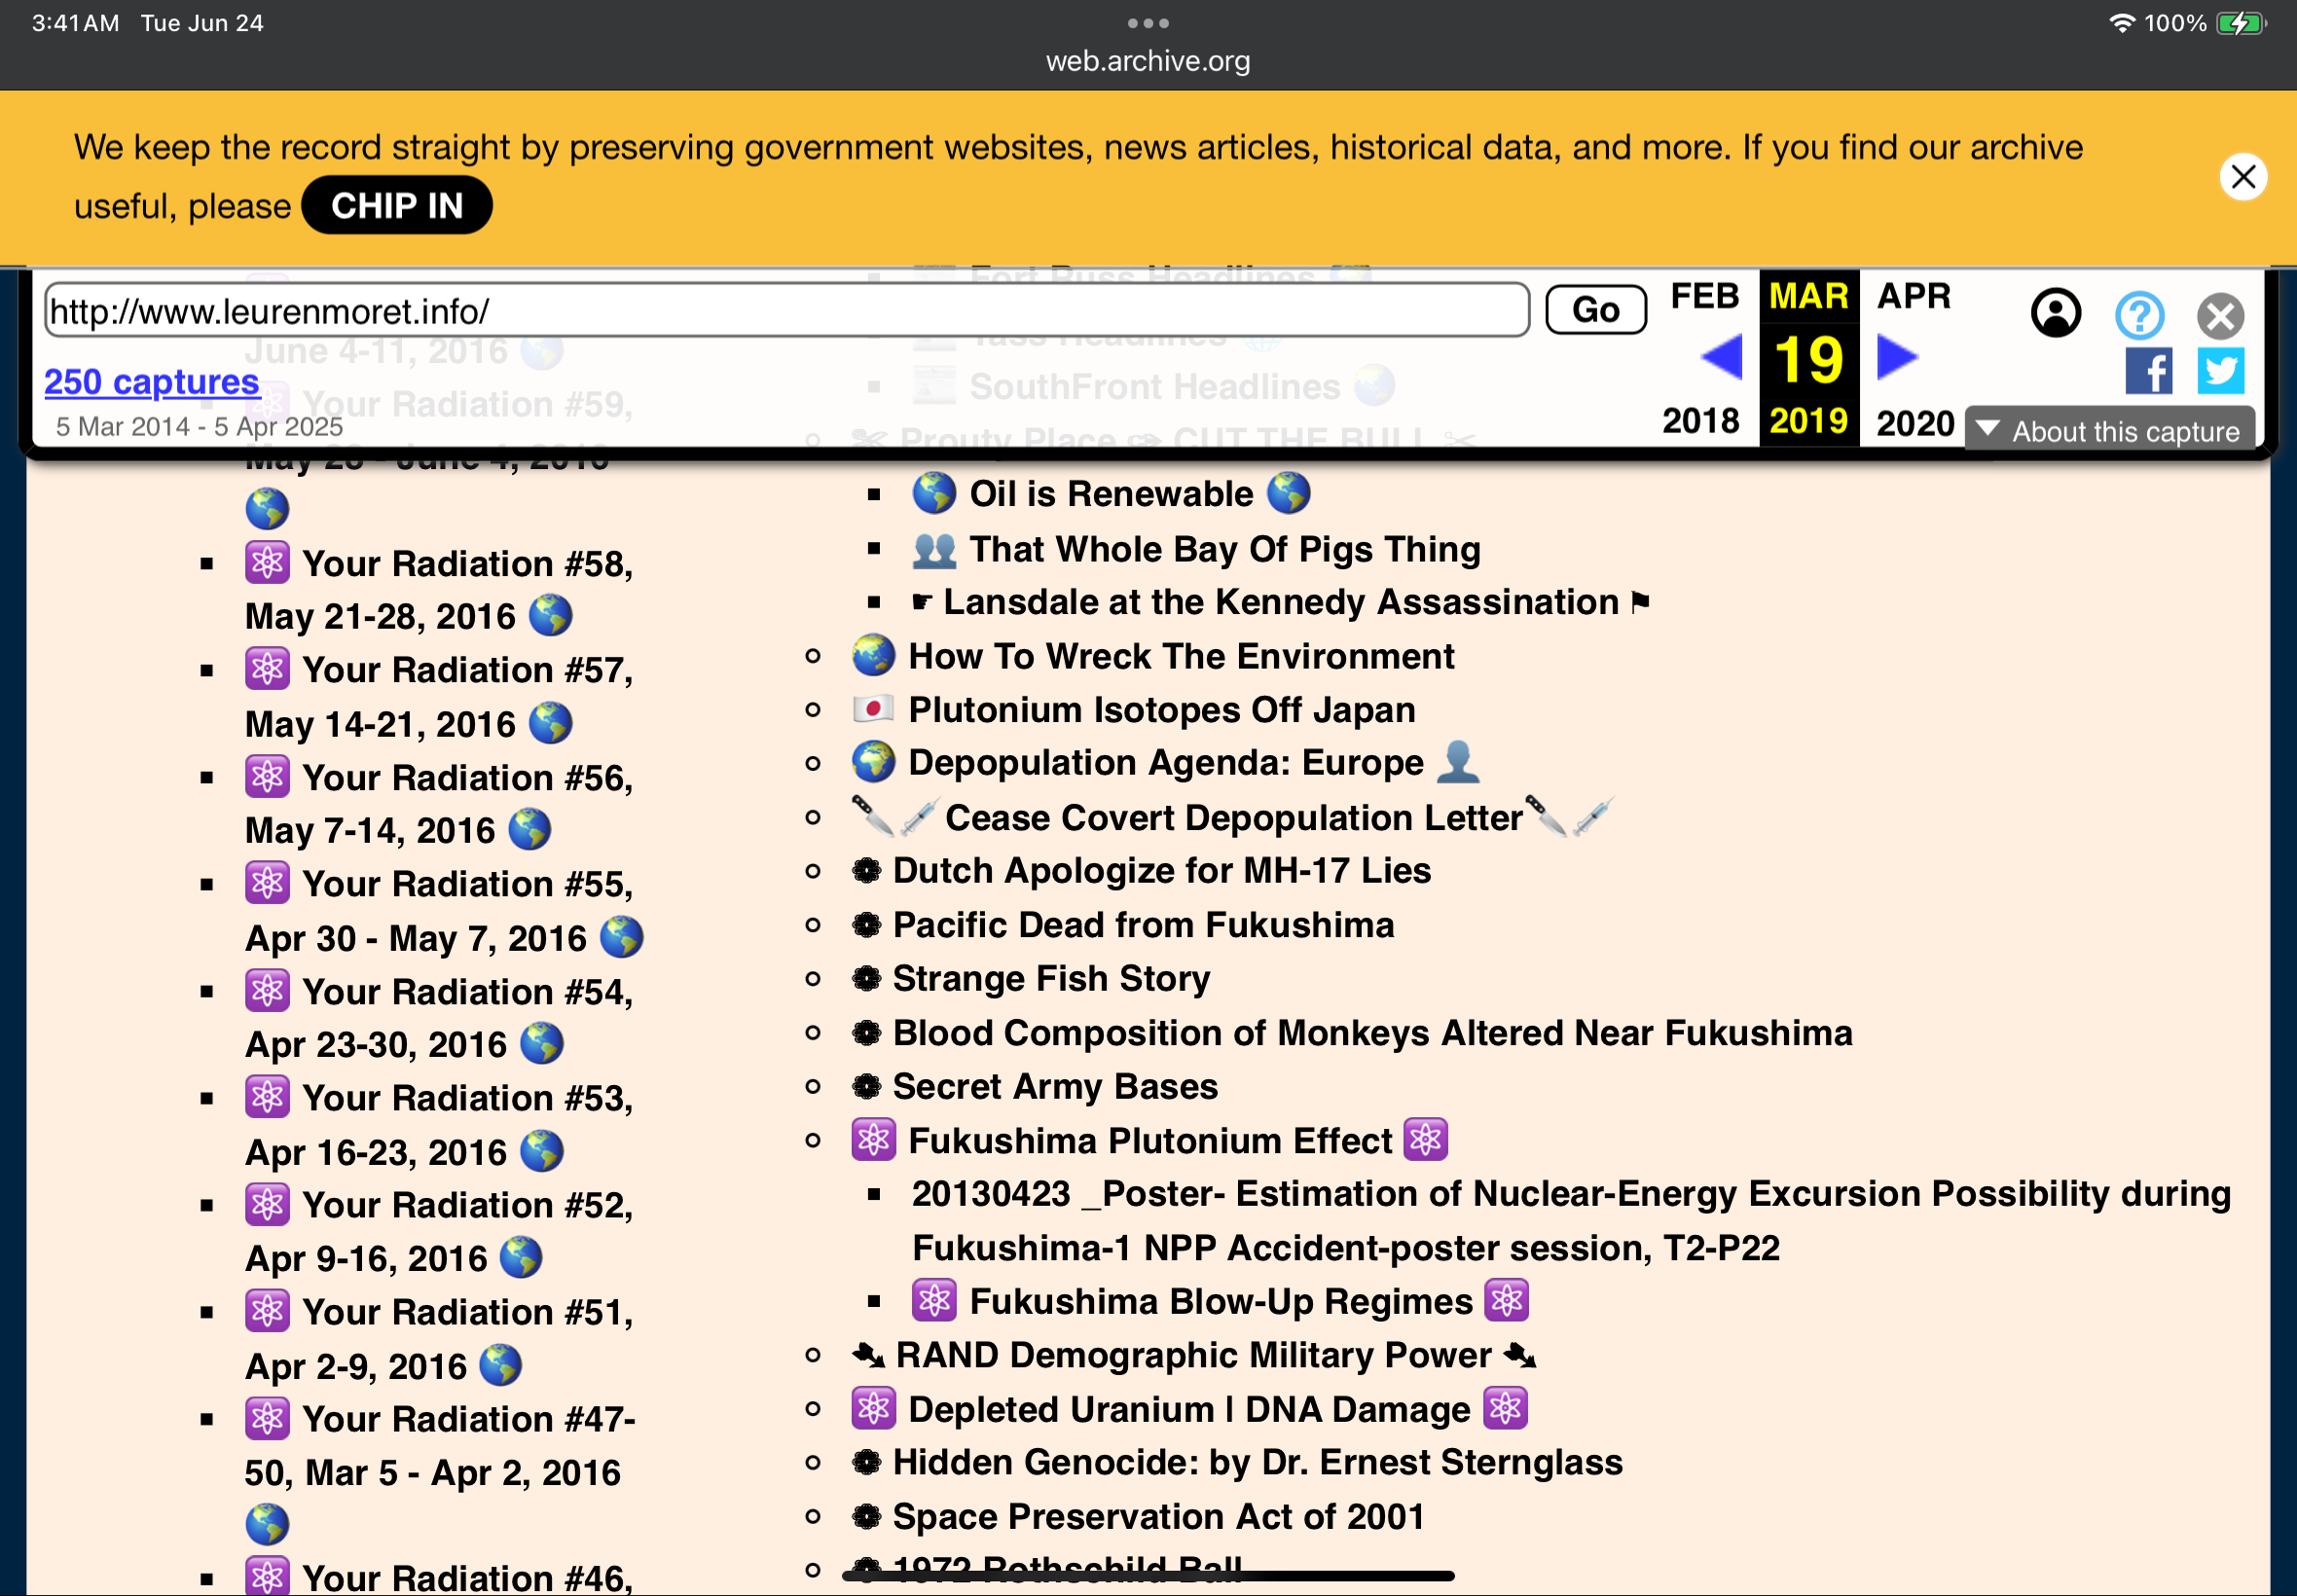Viewport: 2297px width, 1596px height.
Task: Open Fukushima Blow-Up Regimes link
Action: point(1220,1301)
